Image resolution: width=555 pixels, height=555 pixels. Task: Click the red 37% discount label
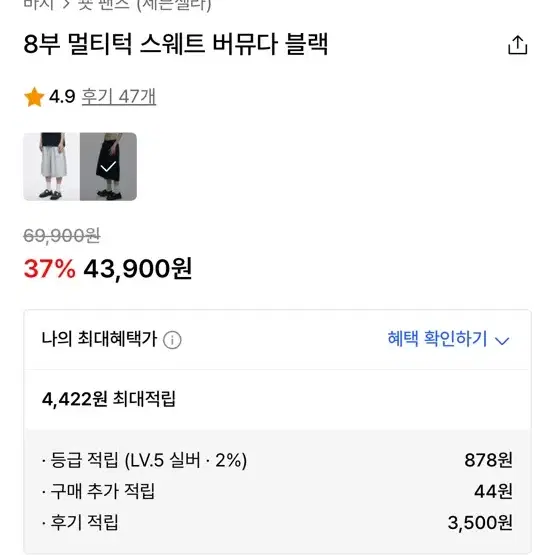point(50,269)
